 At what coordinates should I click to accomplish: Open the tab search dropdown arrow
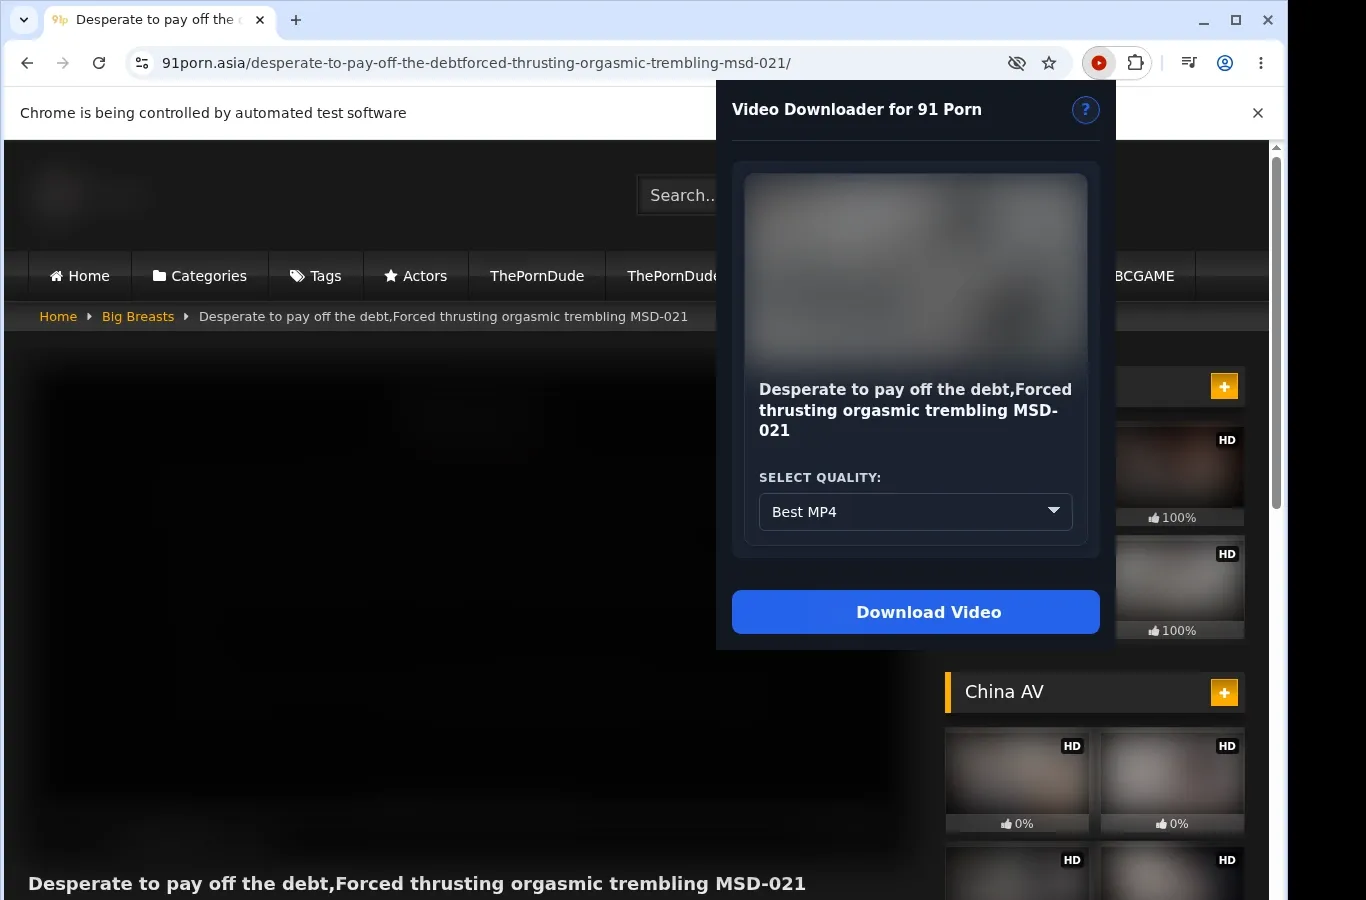24,20
